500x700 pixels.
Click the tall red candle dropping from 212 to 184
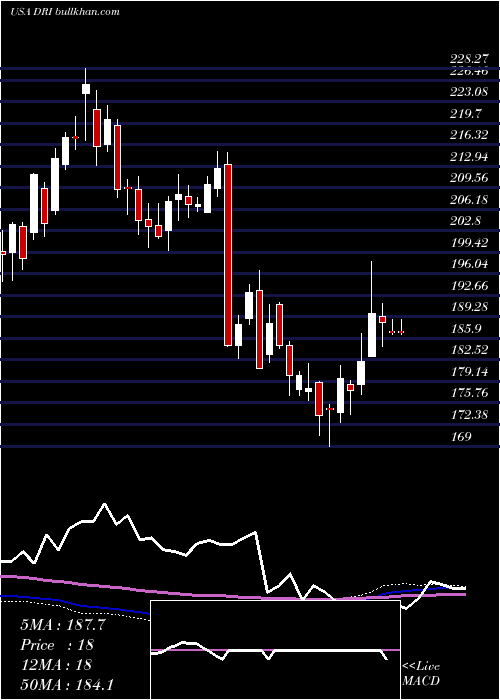point(228,255)
